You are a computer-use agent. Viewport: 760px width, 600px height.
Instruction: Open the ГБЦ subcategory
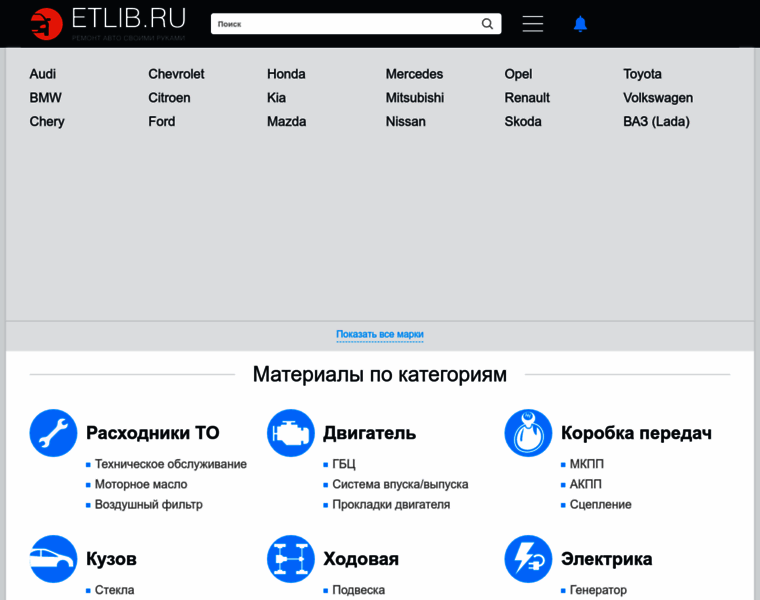click(344, 464)
